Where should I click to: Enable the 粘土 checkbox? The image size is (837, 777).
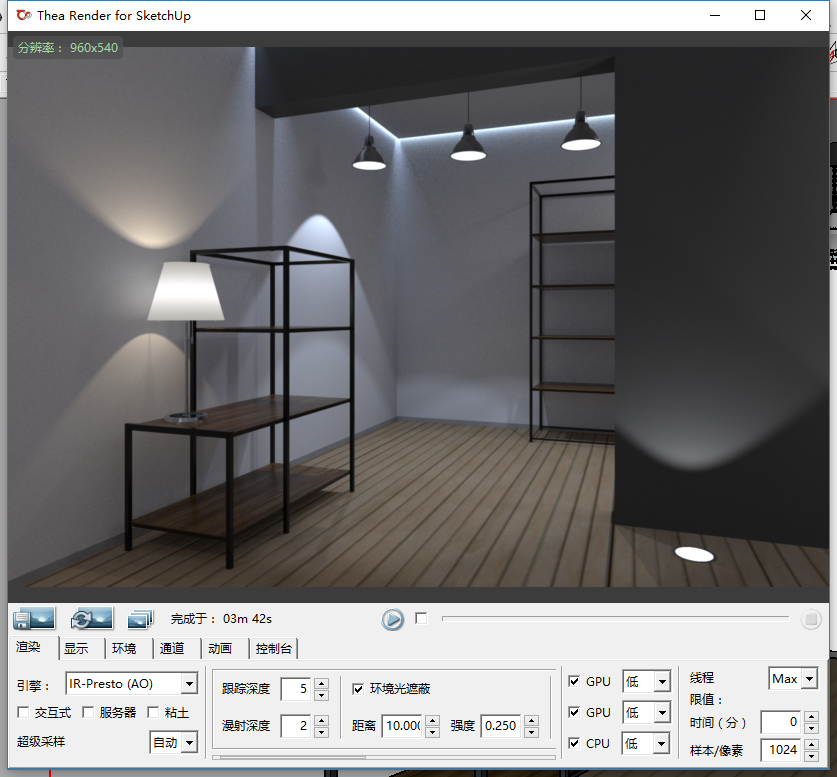coord(153,712)
